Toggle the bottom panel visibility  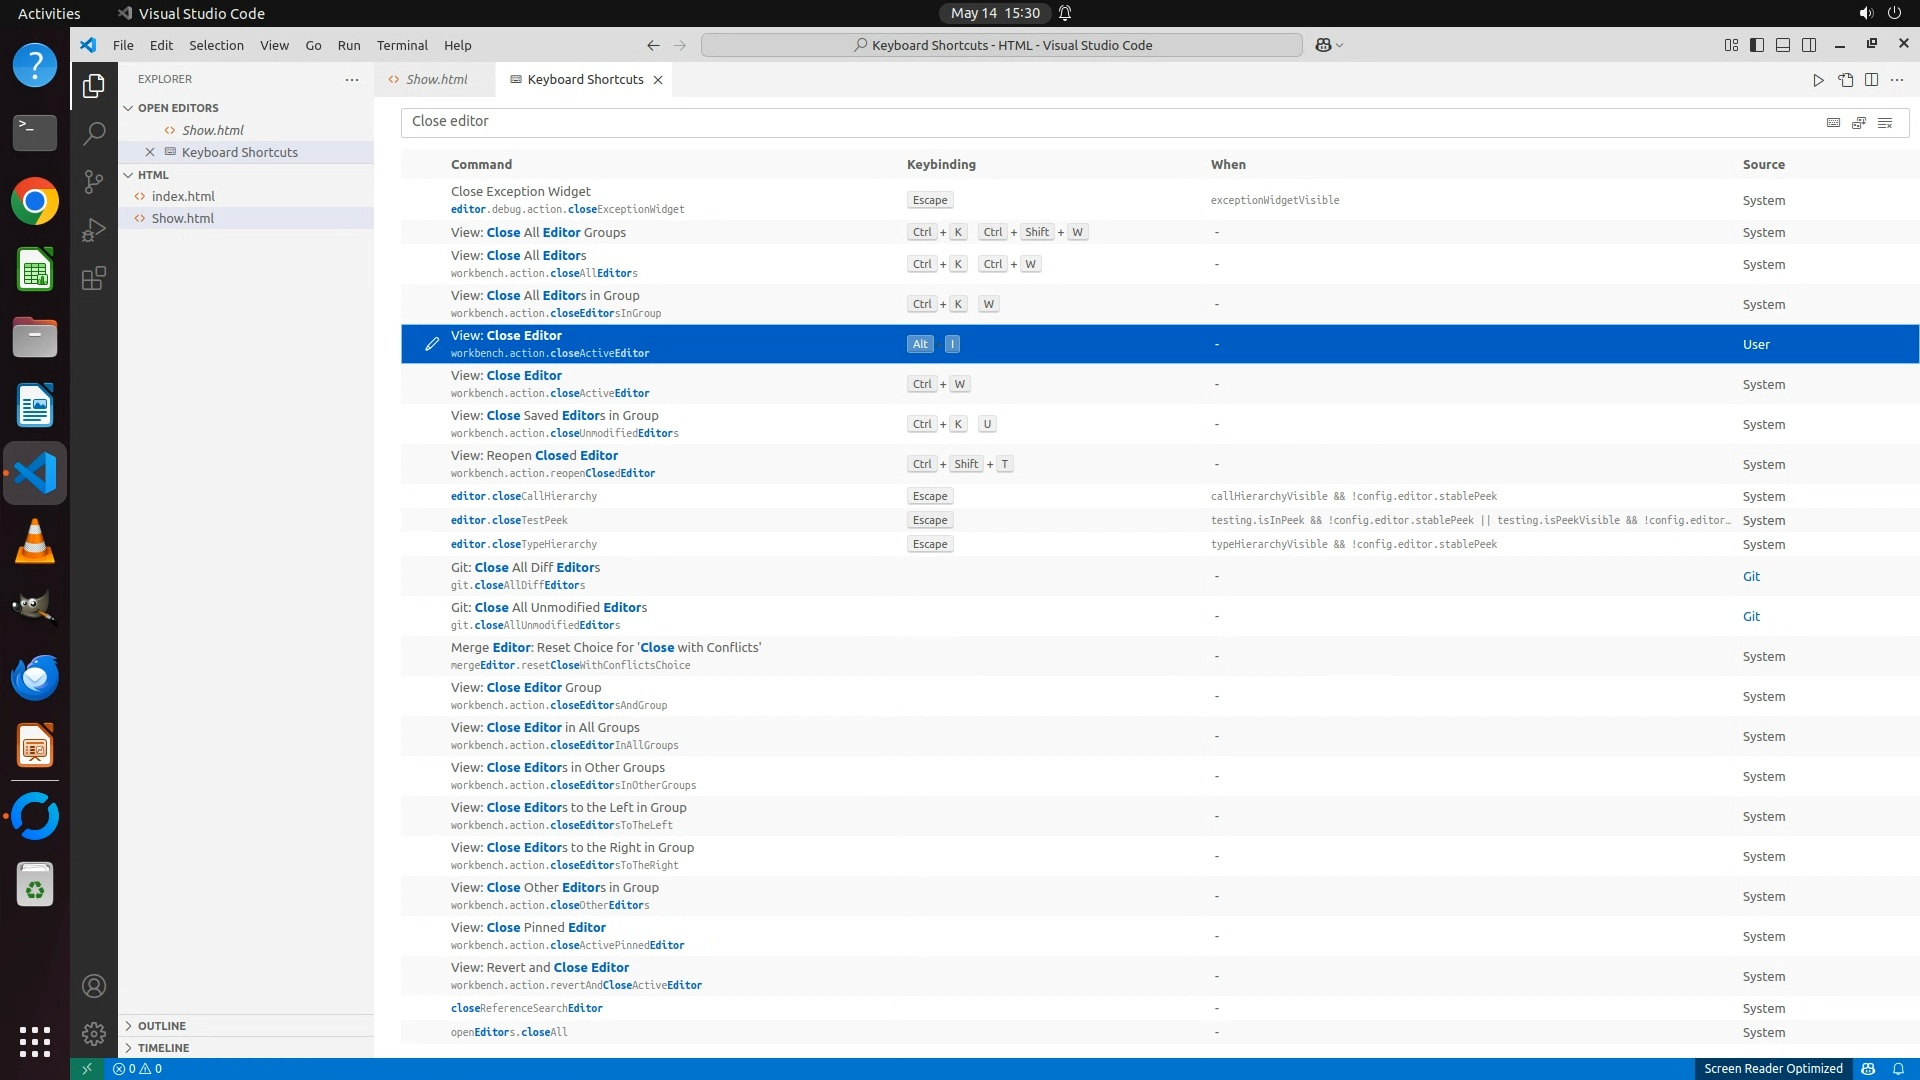pyautogui.click(x=1783, y=45)
